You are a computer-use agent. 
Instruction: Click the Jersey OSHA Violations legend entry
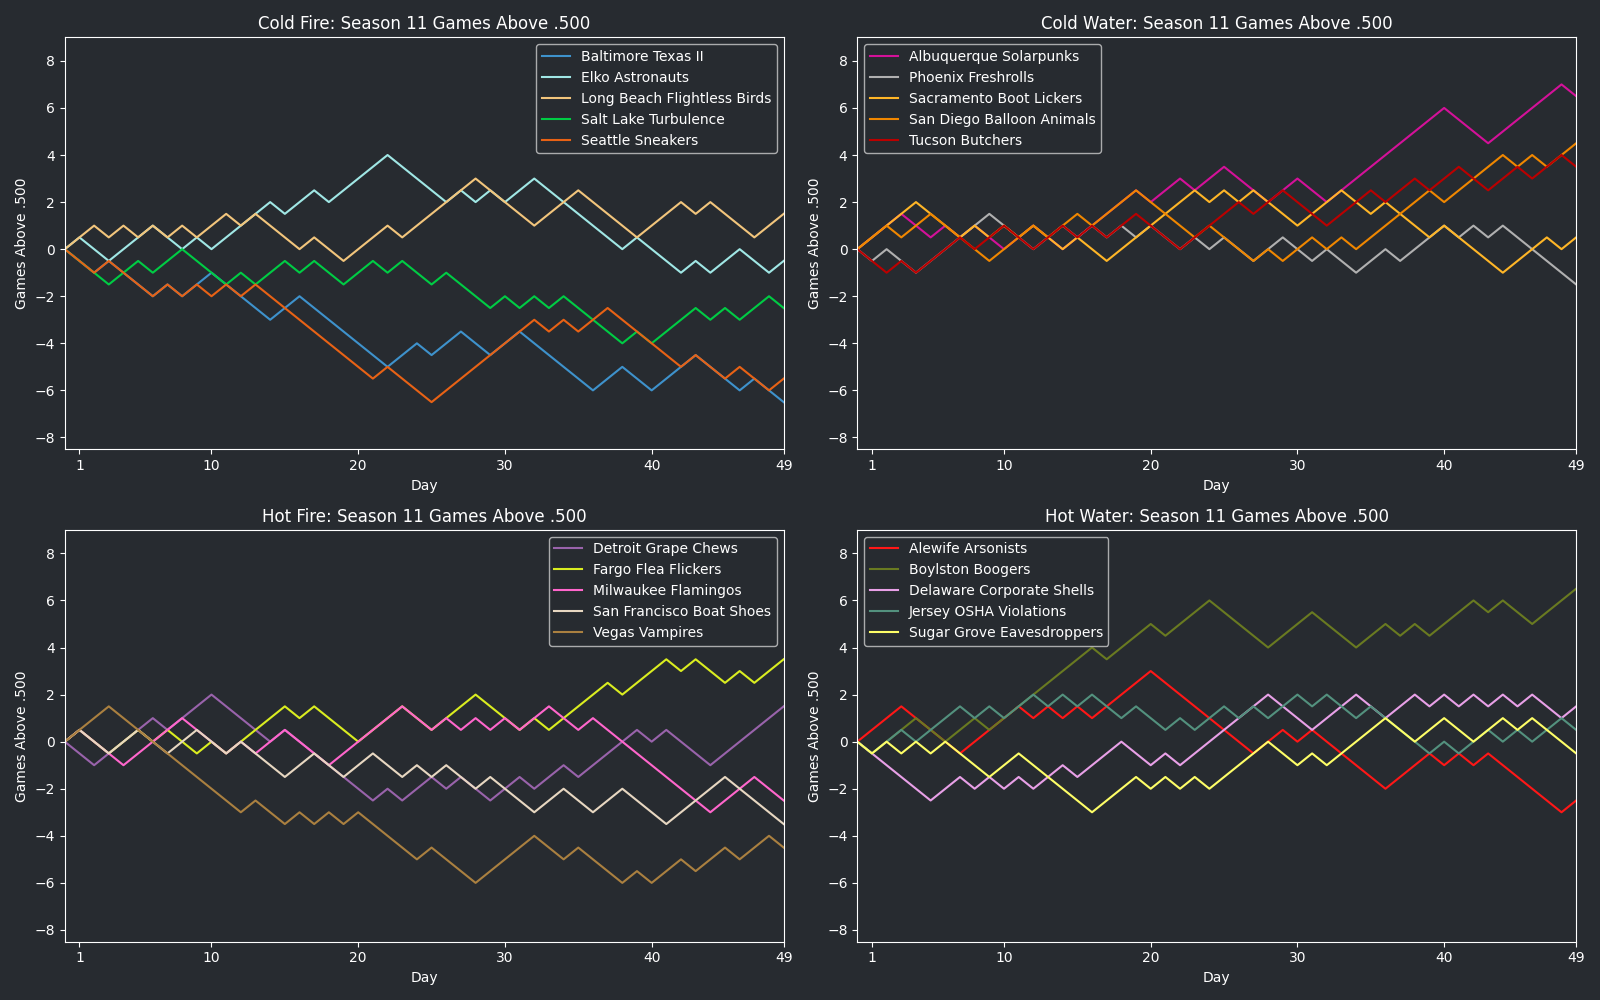click(x=987, y=611)
